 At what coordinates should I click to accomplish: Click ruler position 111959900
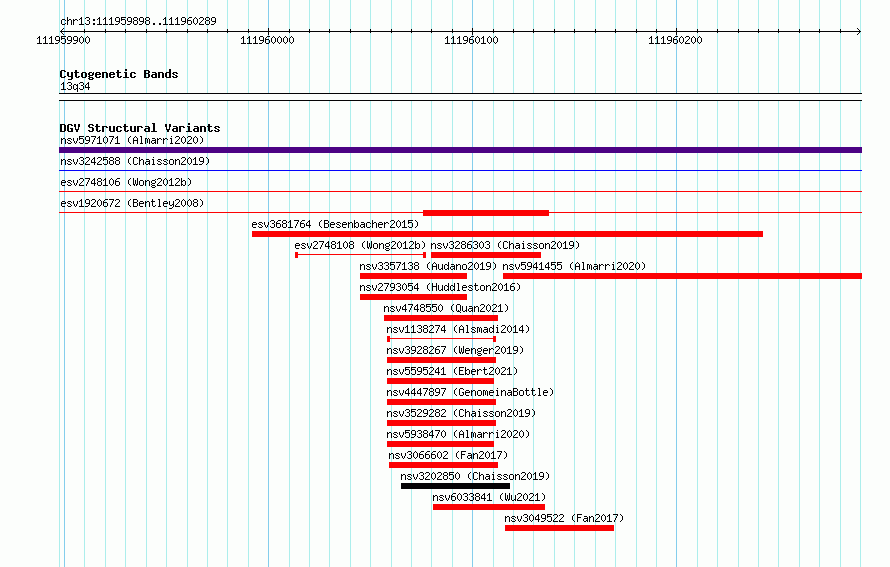click(x=63, y=40)
